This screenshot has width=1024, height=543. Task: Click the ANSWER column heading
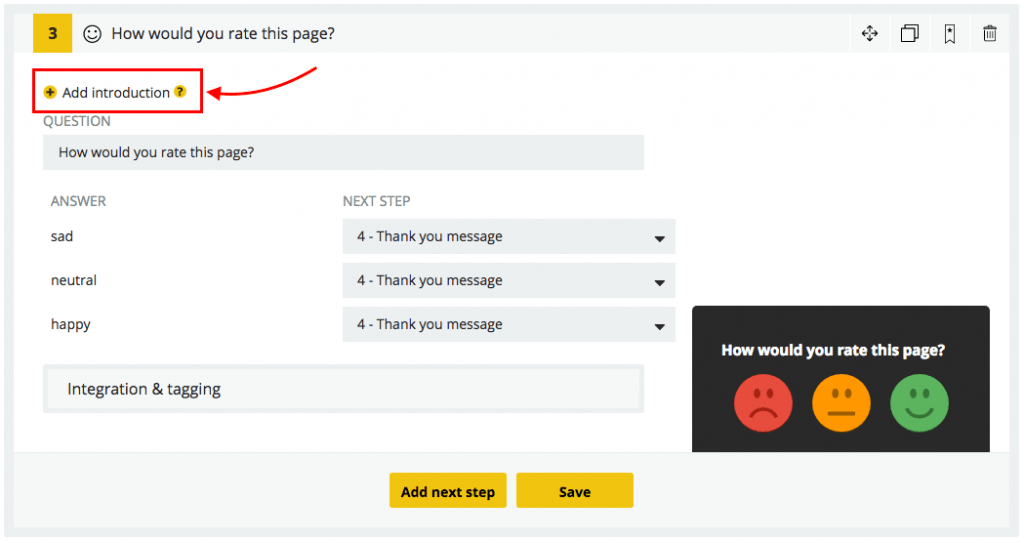point(78,201)
